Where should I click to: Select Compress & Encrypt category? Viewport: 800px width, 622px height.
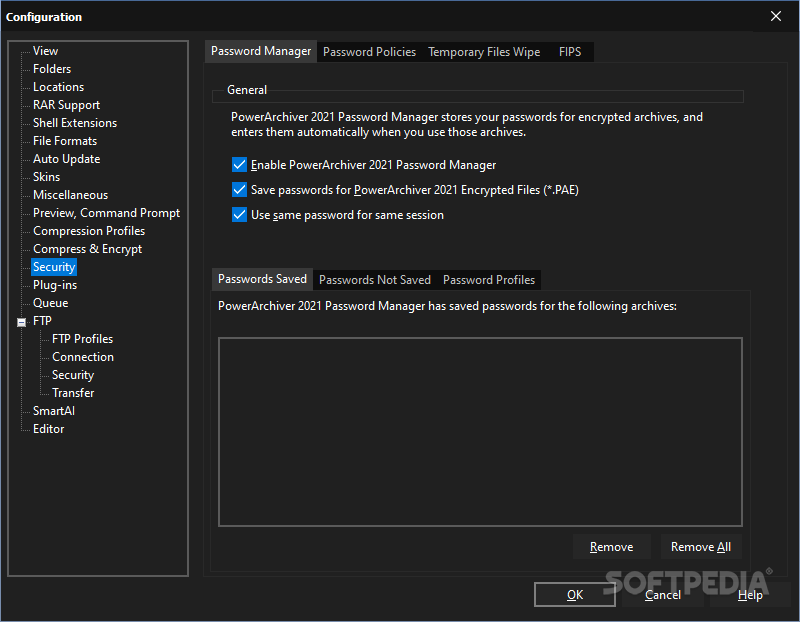pos(87,249)
